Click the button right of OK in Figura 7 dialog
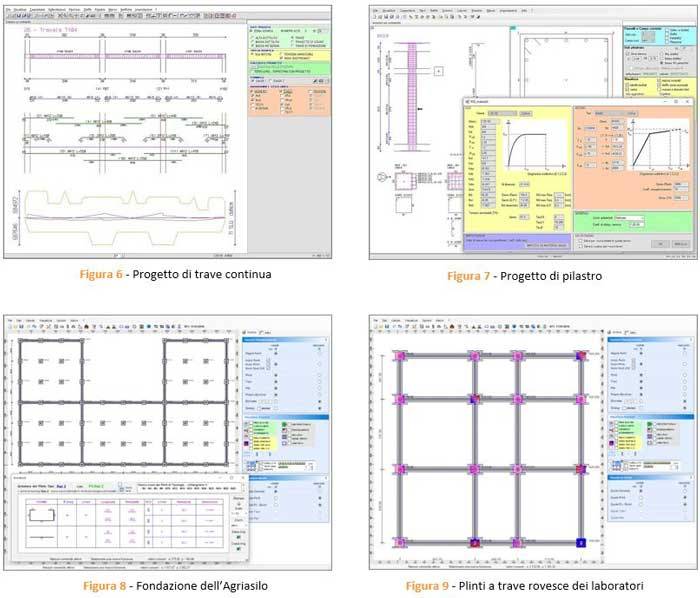700x598 pixels. (680, 244)
